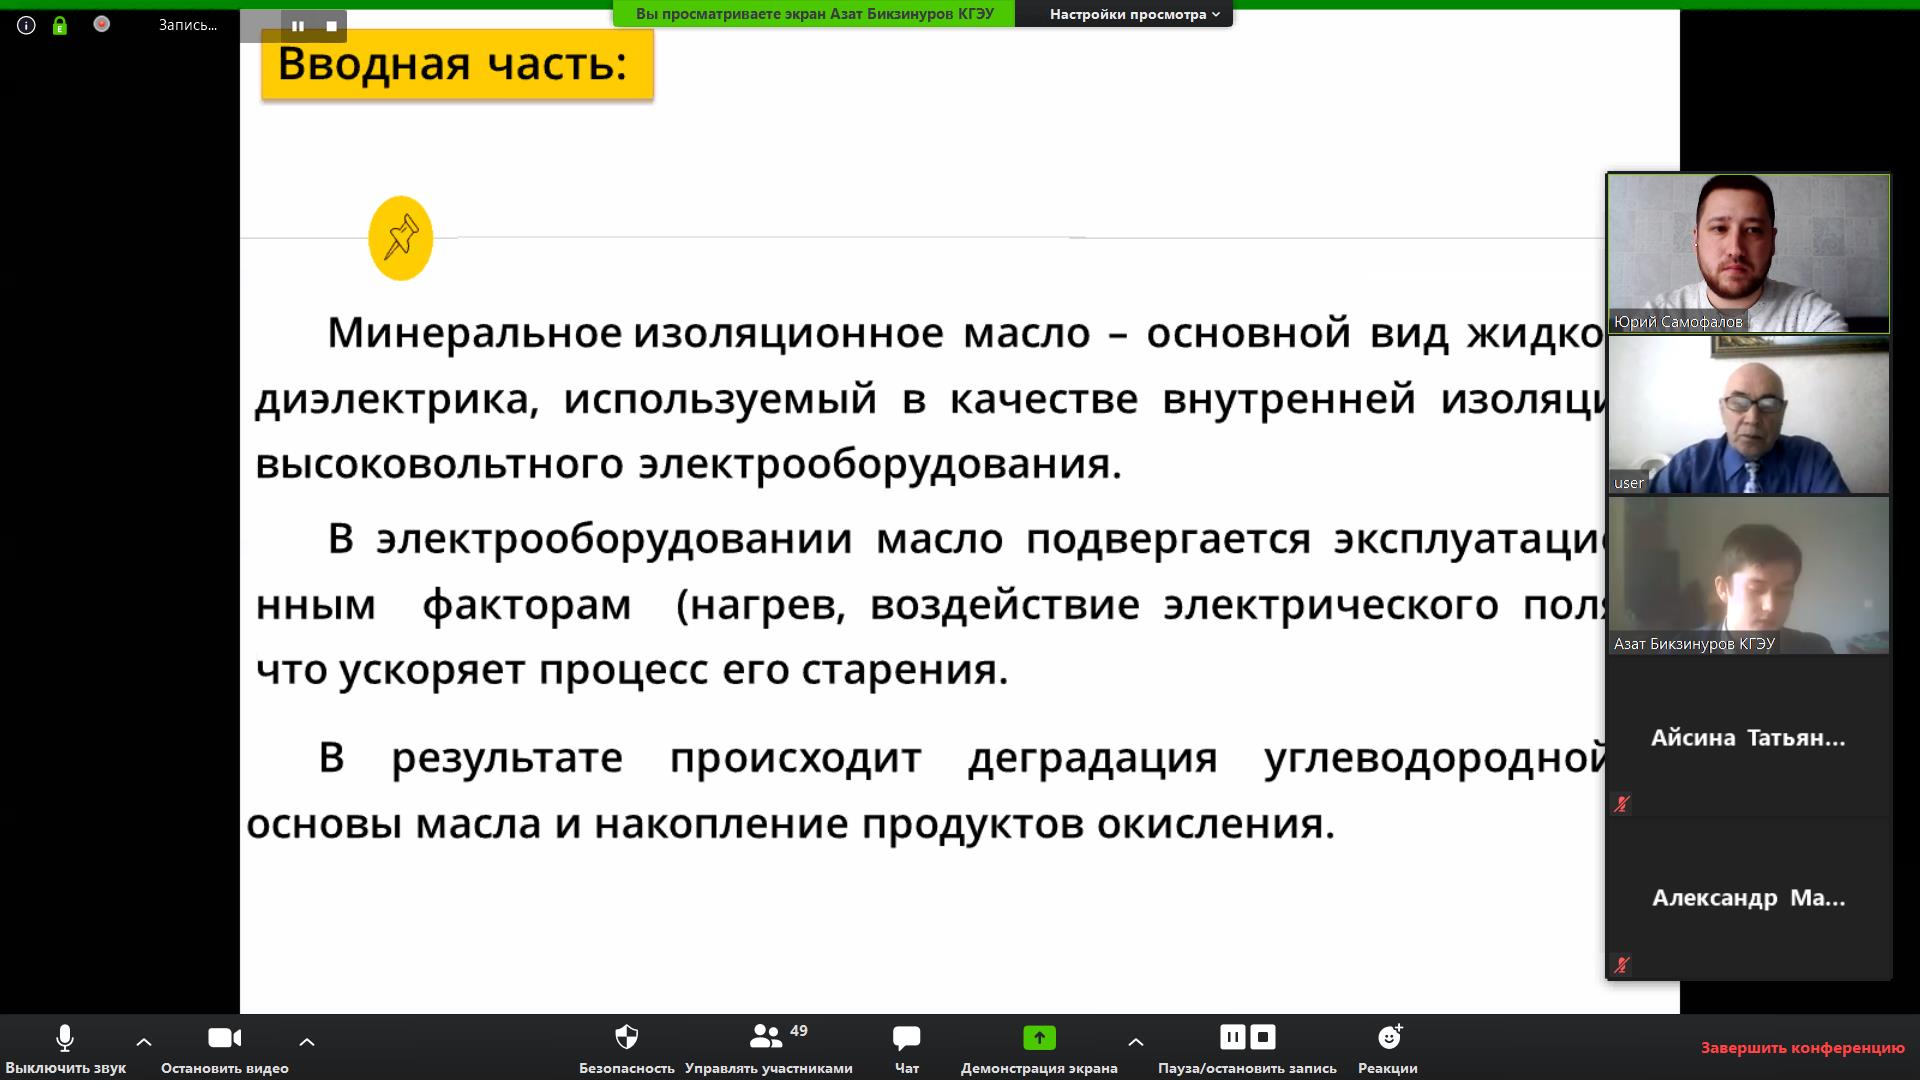Click the green encryption lock icon
The width and height of the screenshot is (1920, 1084).
tap(60, 26)
